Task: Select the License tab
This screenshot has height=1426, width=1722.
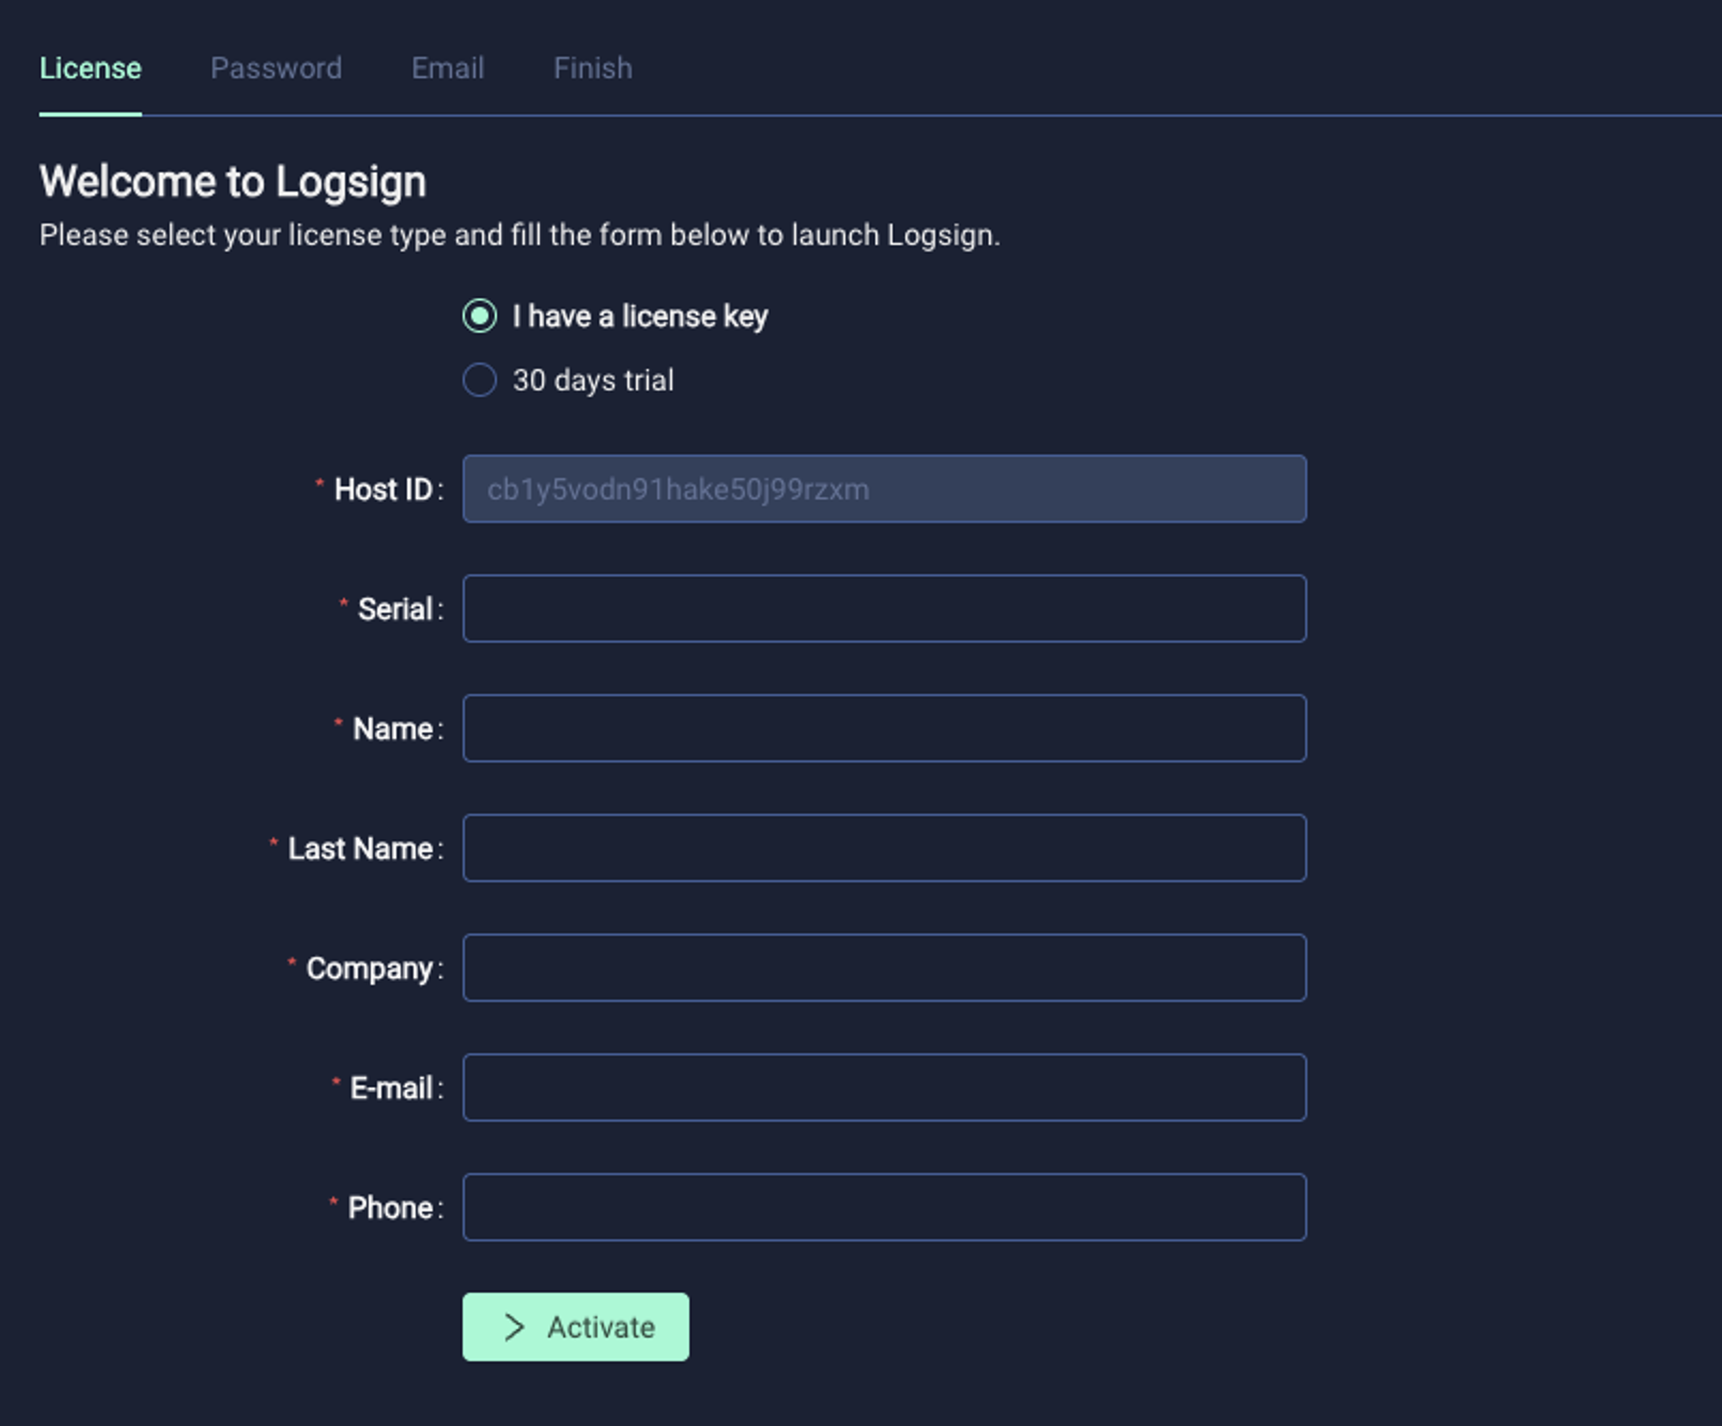Action: click(90, 68)
